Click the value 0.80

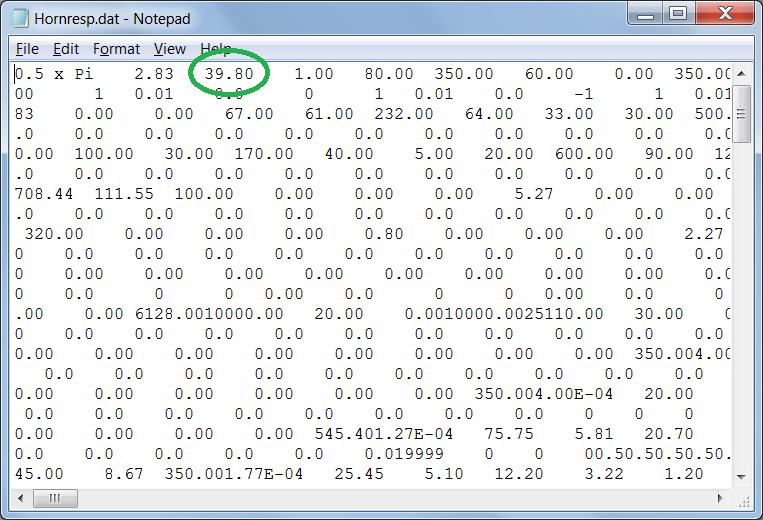[384, 233]
